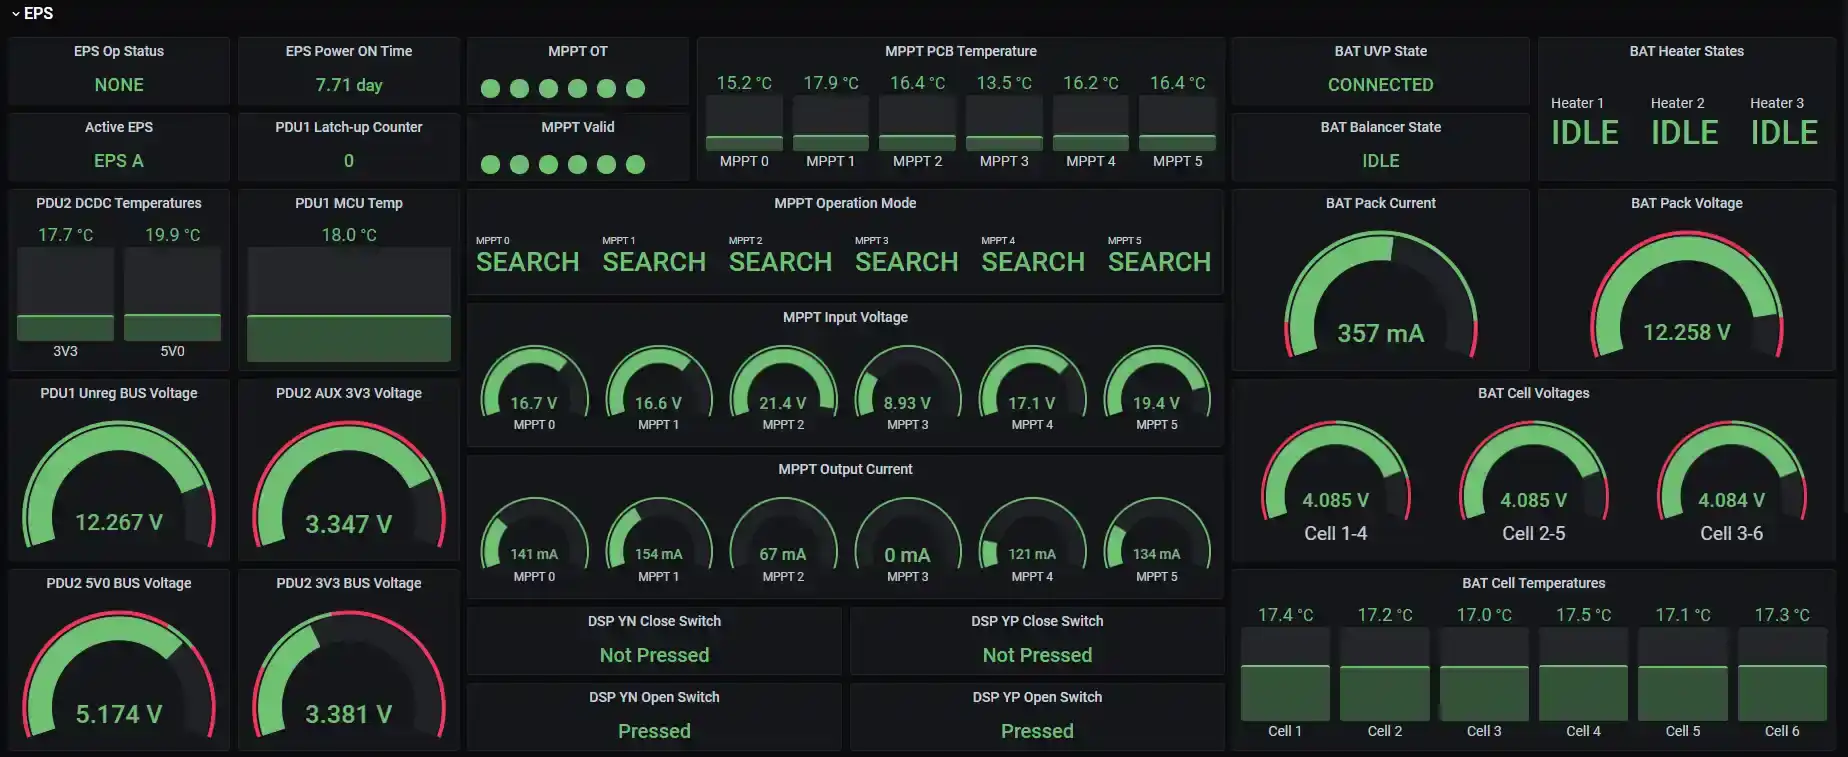1848x757 pixels.
Task: Click the MPPT 3 output current gauge at 0 mA
Action: point(908,534)
